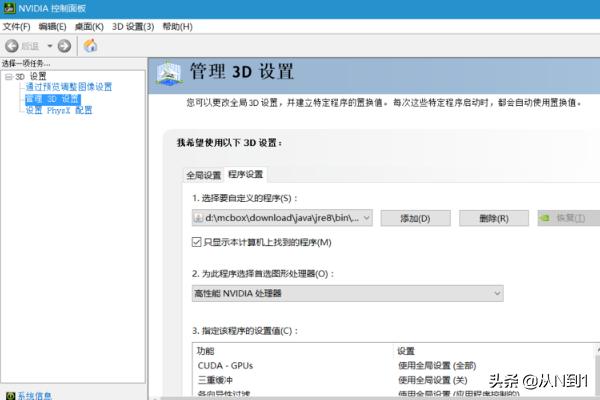
Task: Open the 桌面(K) menu
Action: (89, 27)
